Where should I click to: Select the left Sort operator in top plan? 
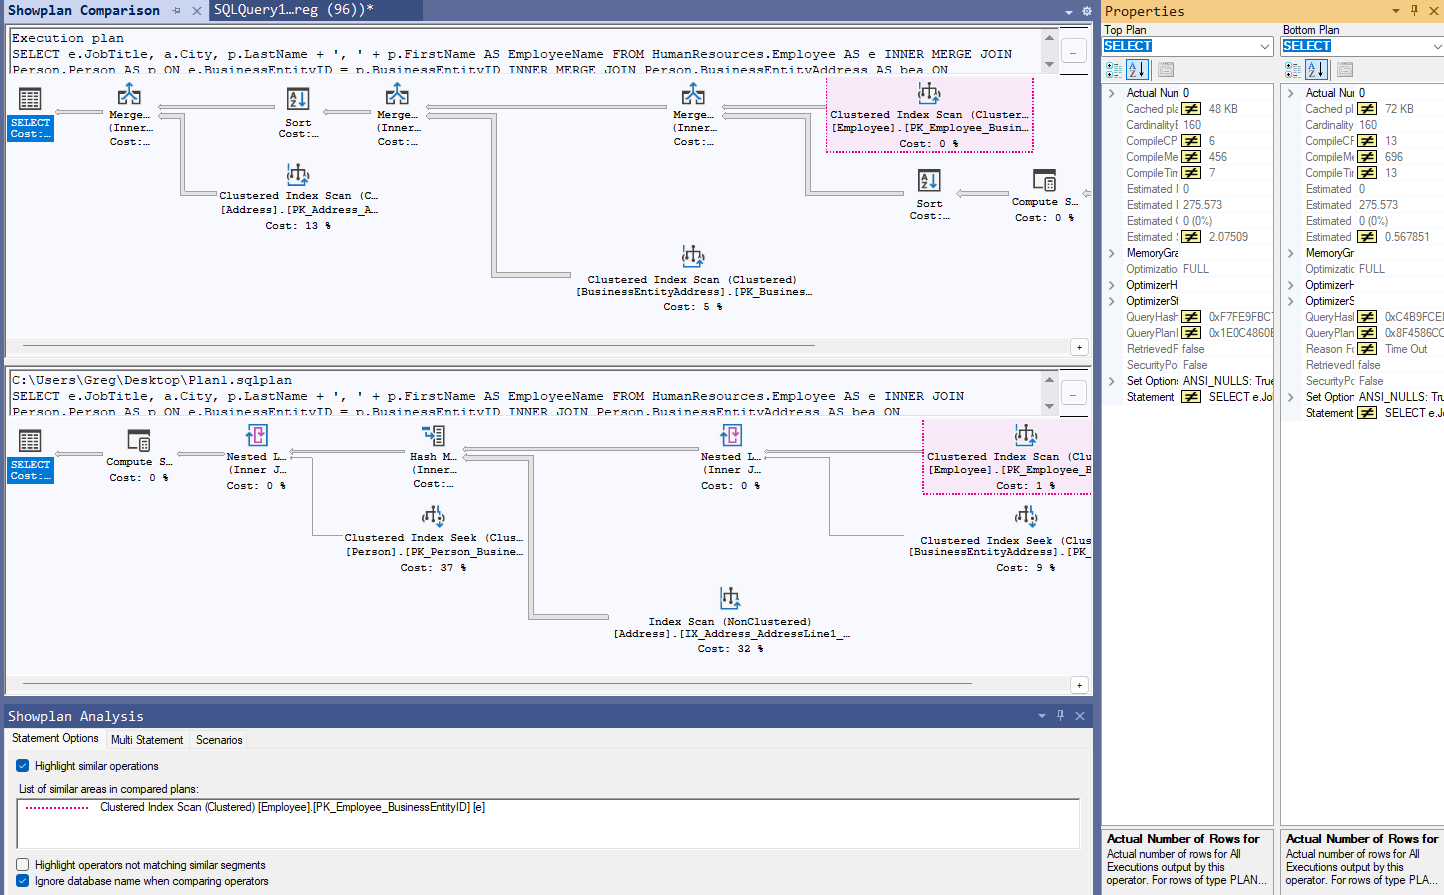point(298,112)
